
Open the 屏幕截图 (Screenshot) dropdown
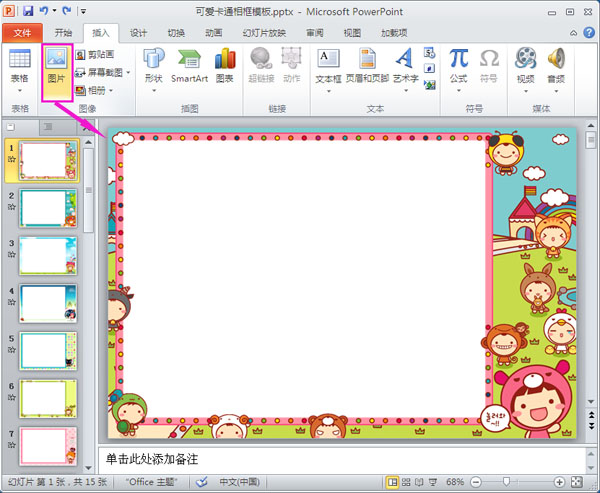click(103, 72)
